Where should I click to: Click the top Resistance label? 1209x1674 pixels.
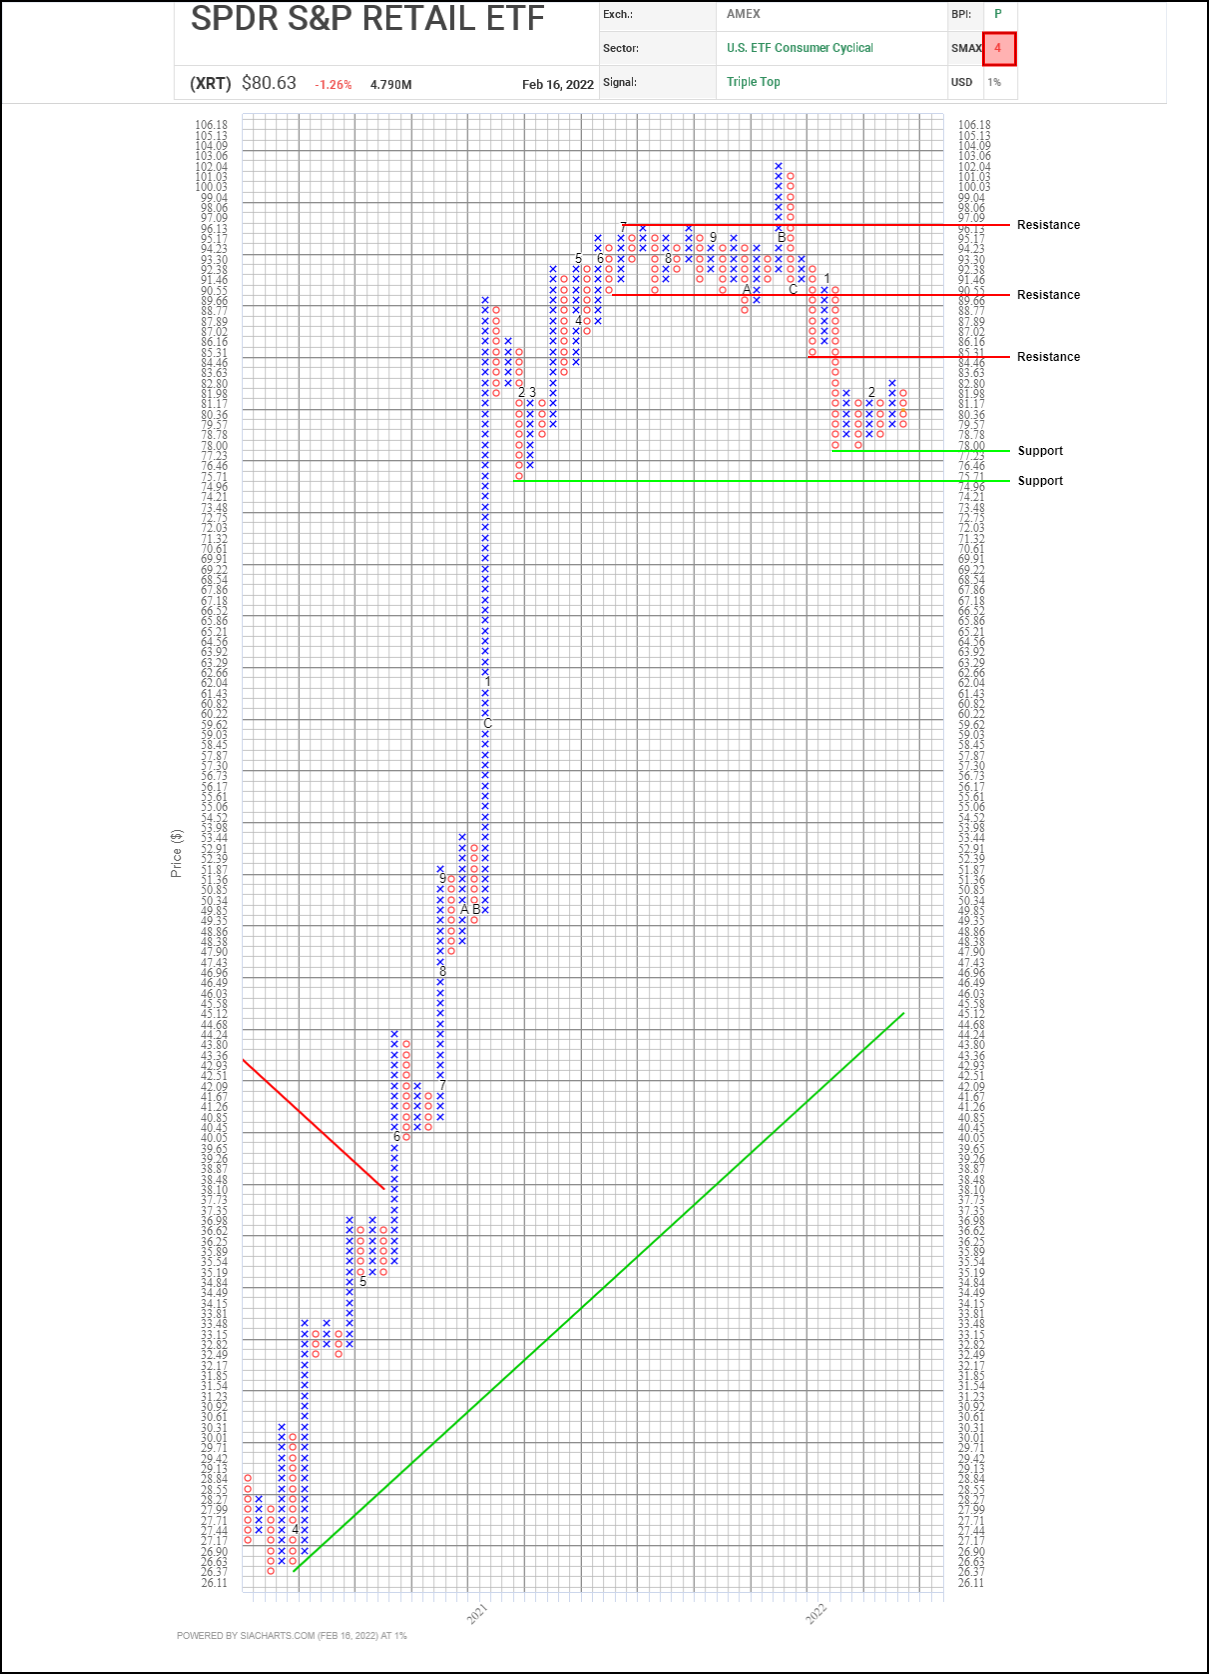(x=1048, y=225)
